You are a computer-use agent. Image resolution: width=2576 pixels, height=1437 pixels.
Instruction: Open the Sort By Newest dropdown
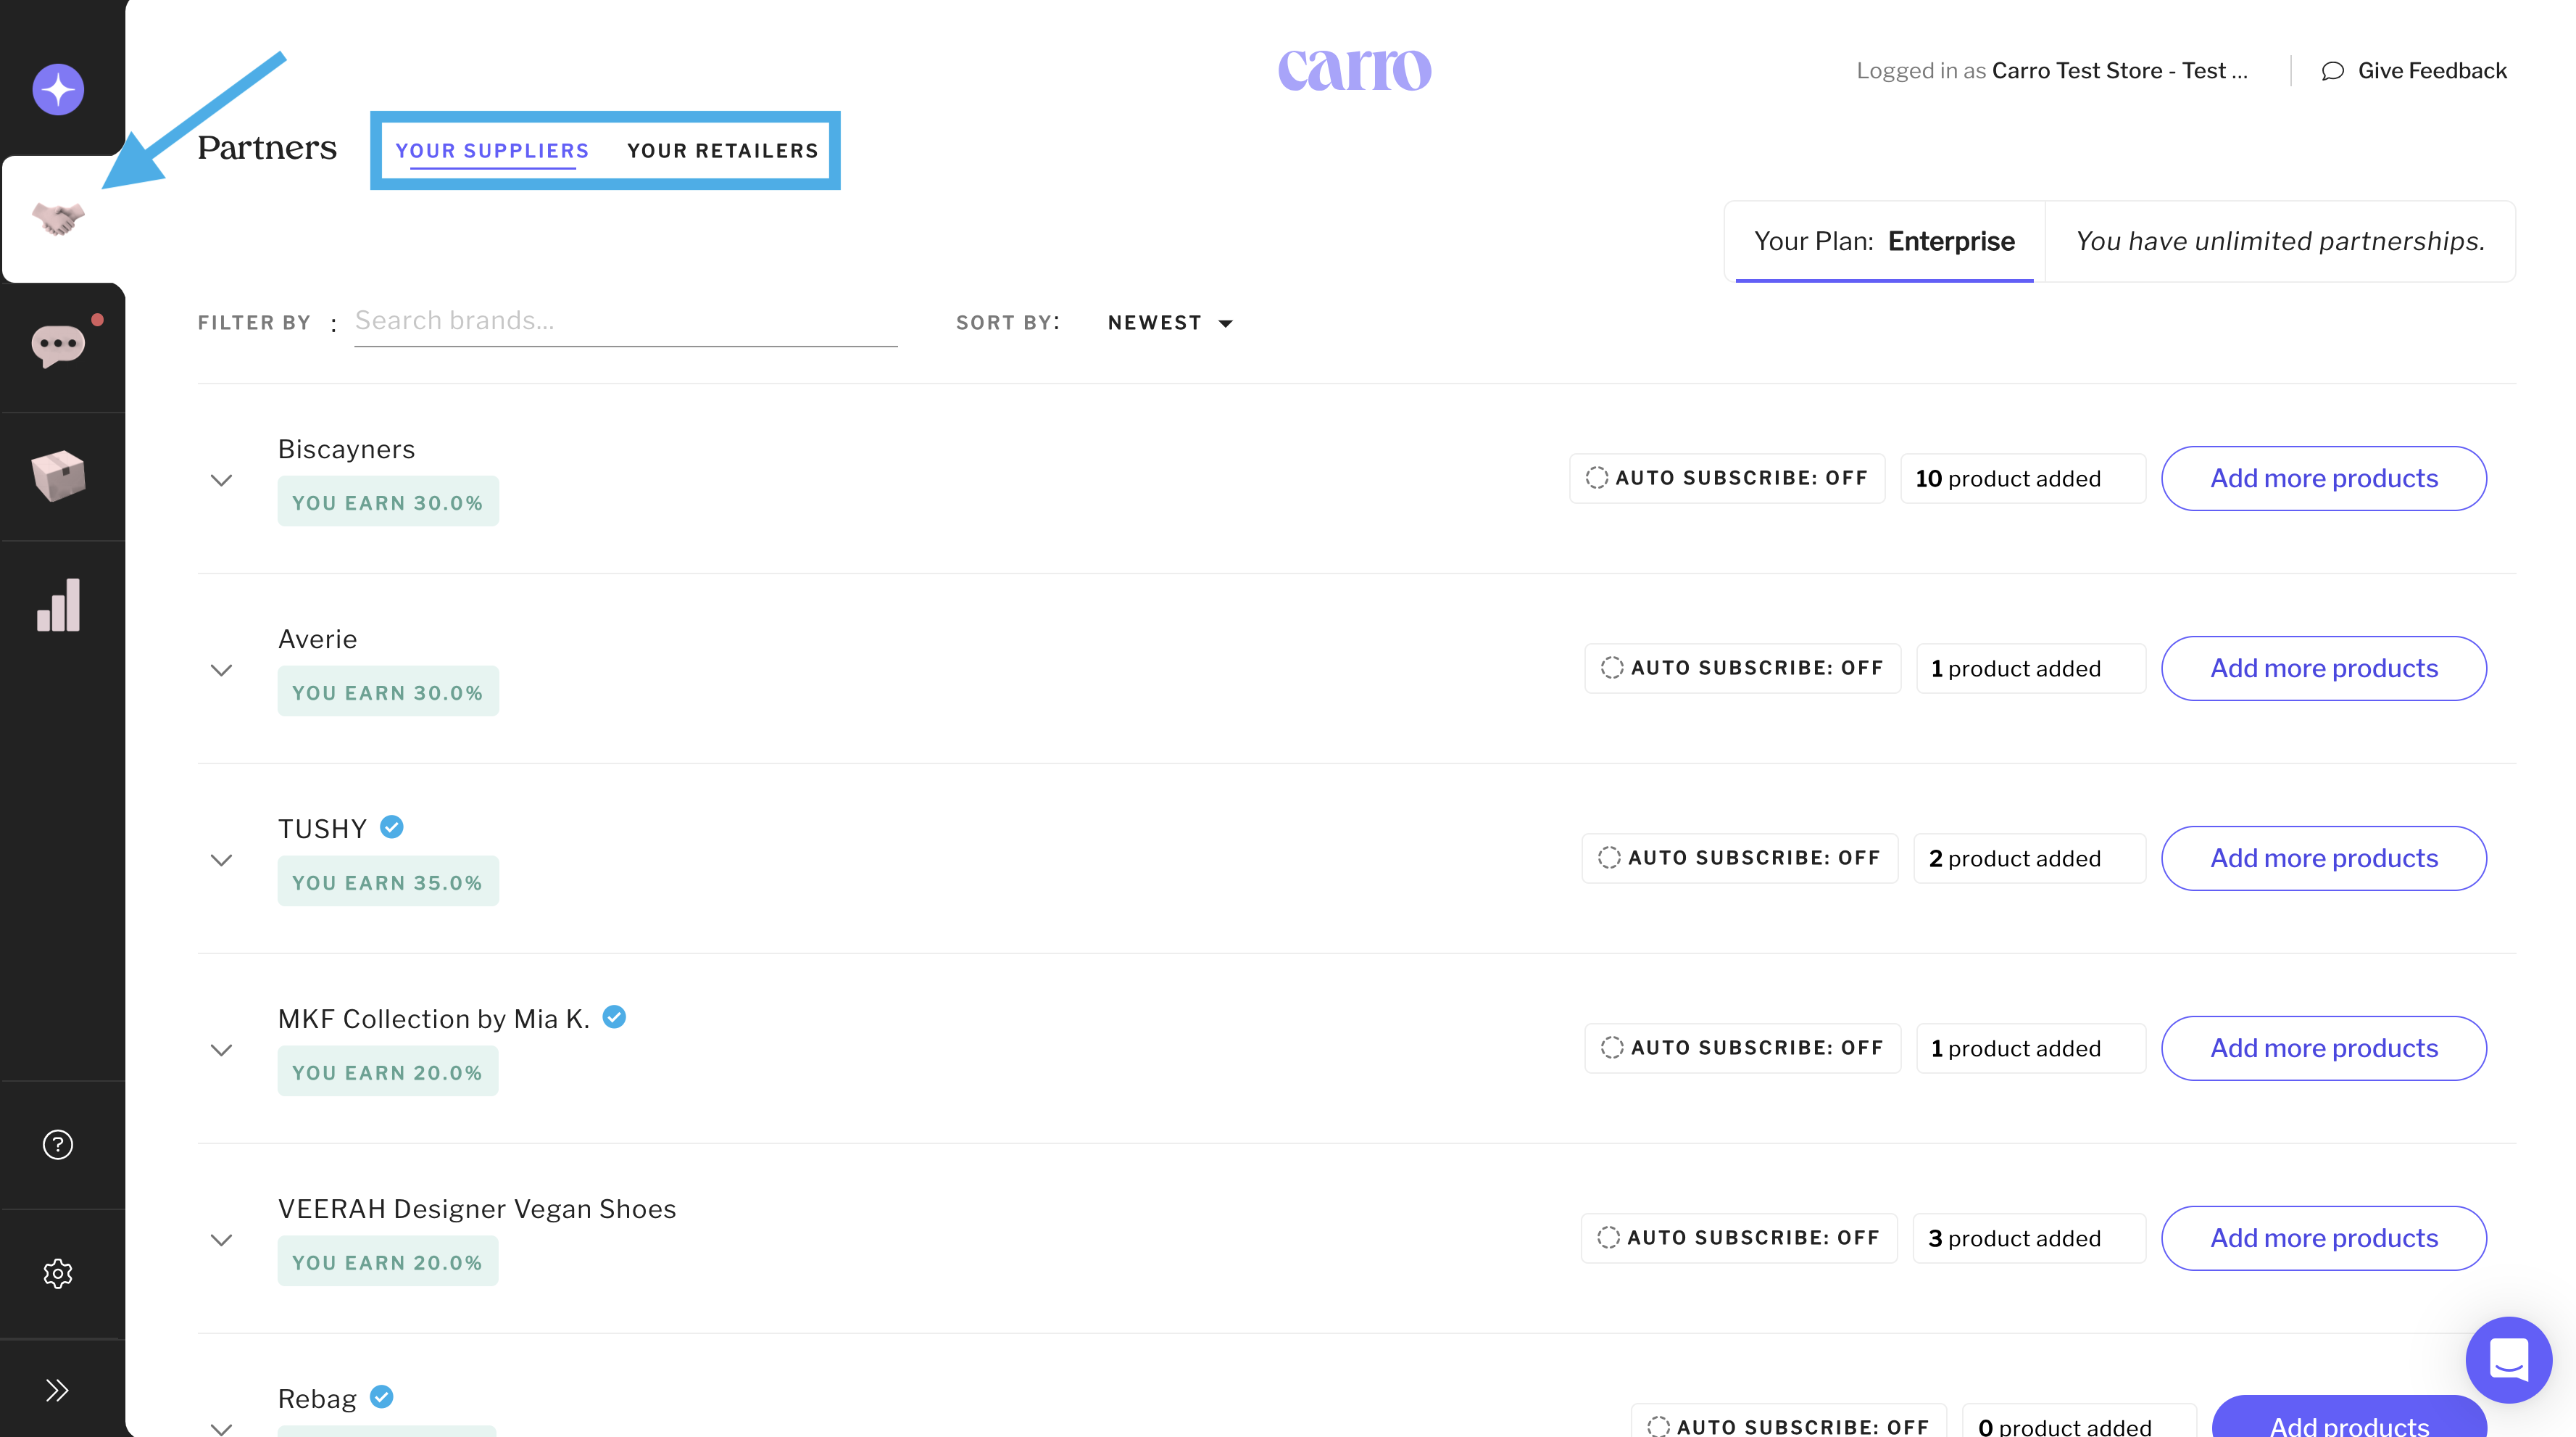pos(1170,323)
